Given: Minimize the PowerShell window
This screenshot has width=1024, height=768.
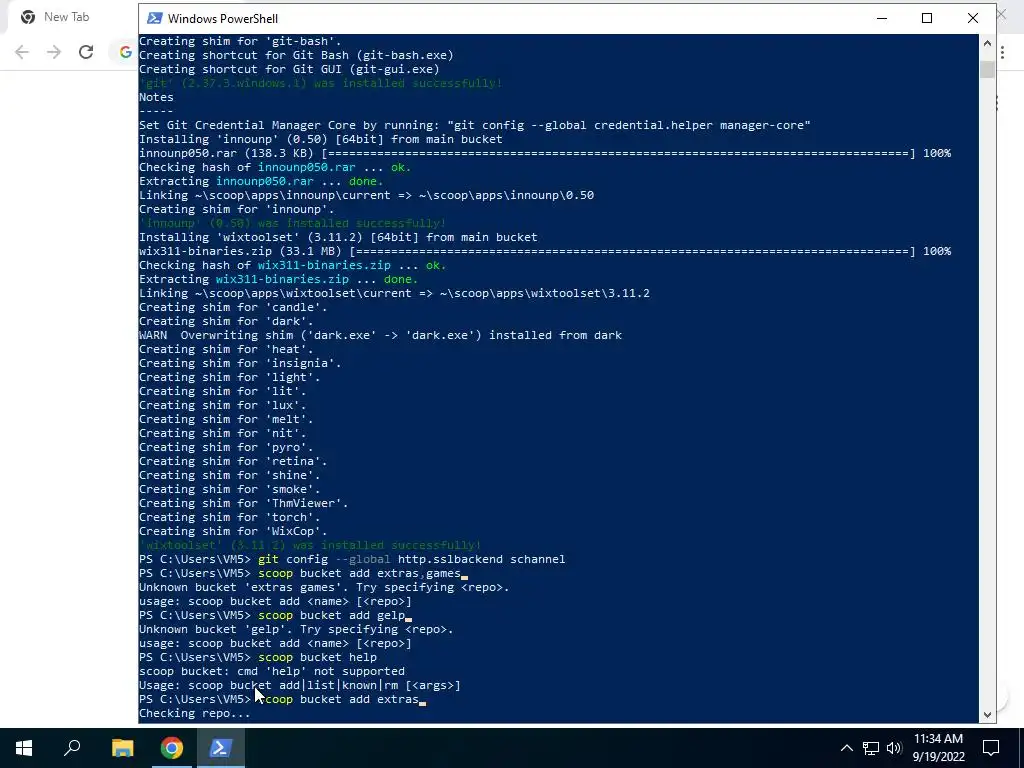Looking at the screenshot, I should coord(882,18).
